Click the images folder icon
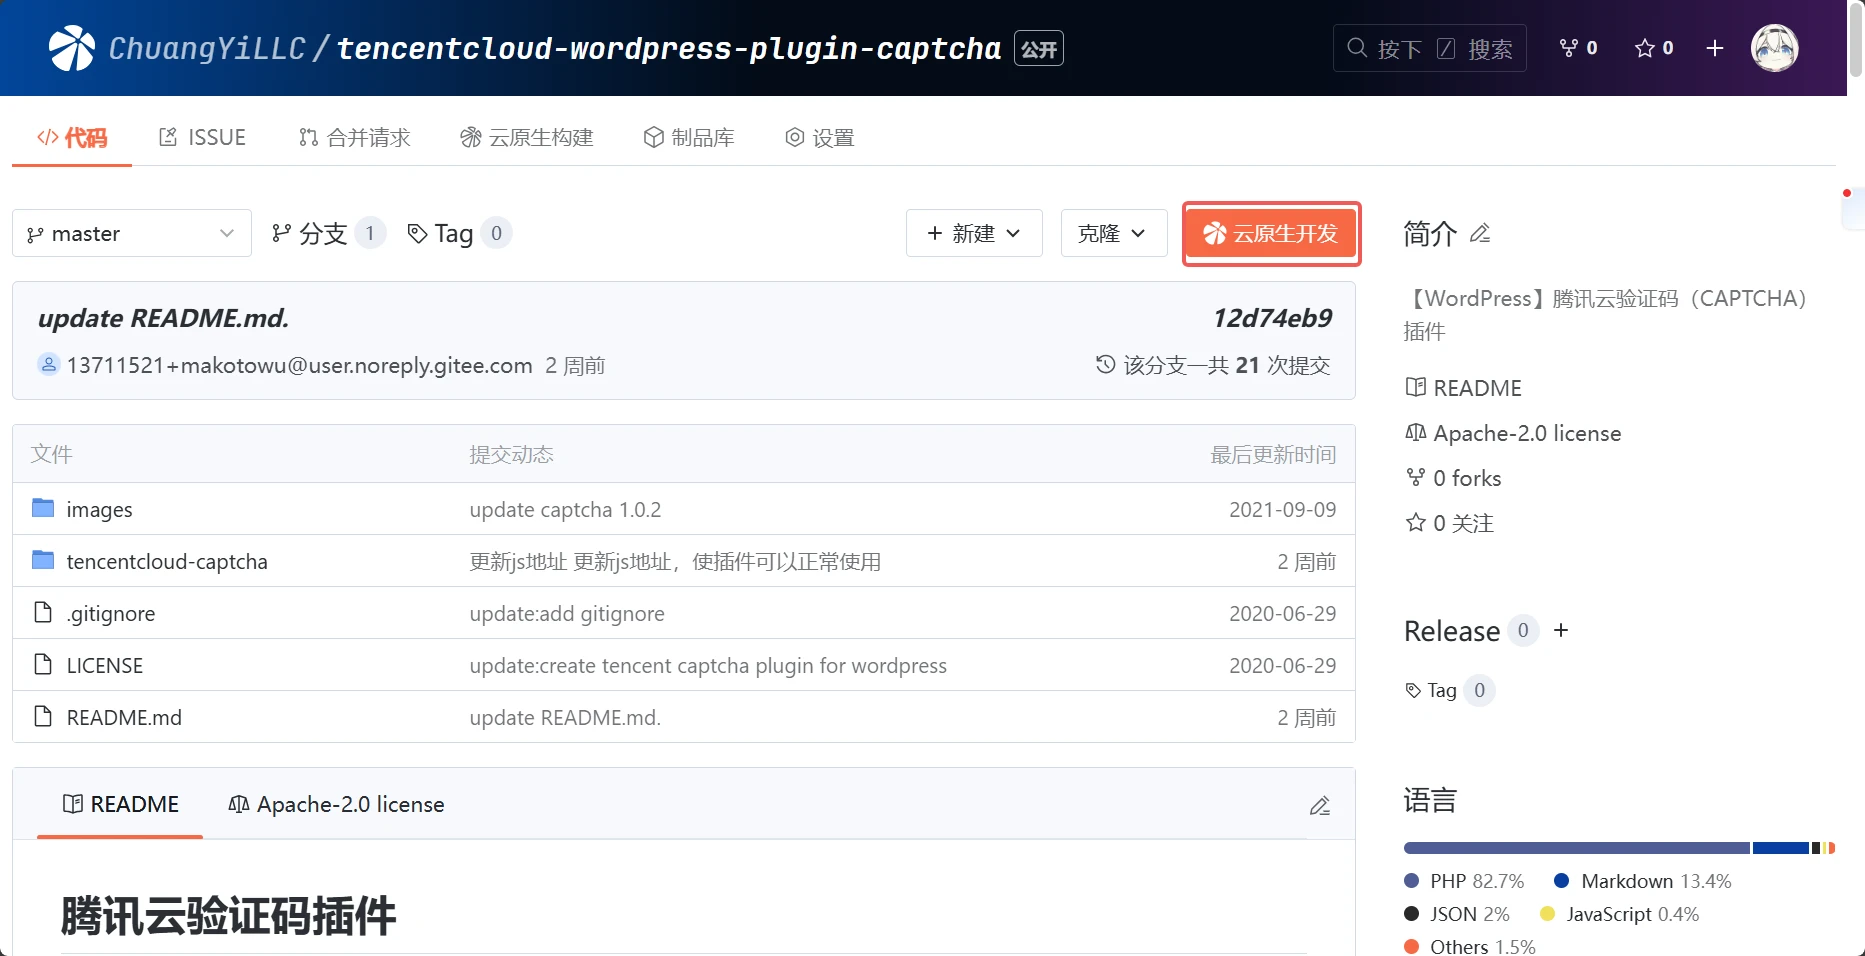The image size is (1865, 956). 43,509
